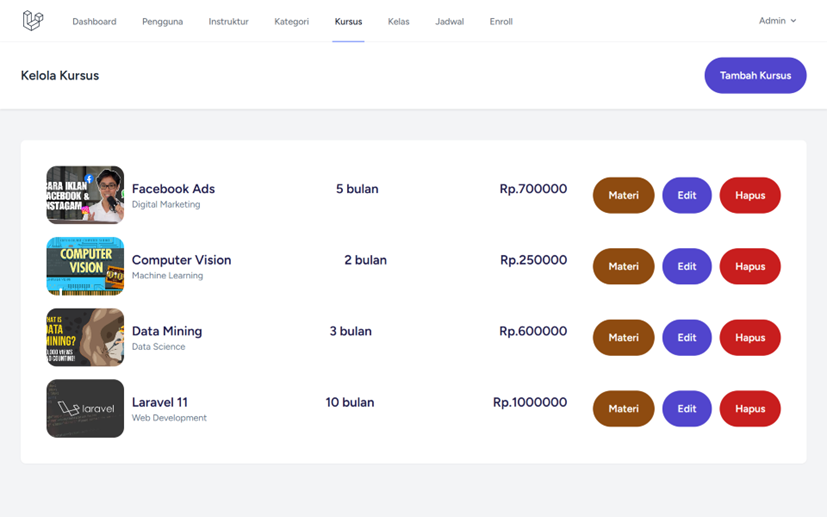Image resolution: width=827 pixels, height=517 pixels.
Task: Click the Machine Learning category label
Action: click(x=167, y=275)
